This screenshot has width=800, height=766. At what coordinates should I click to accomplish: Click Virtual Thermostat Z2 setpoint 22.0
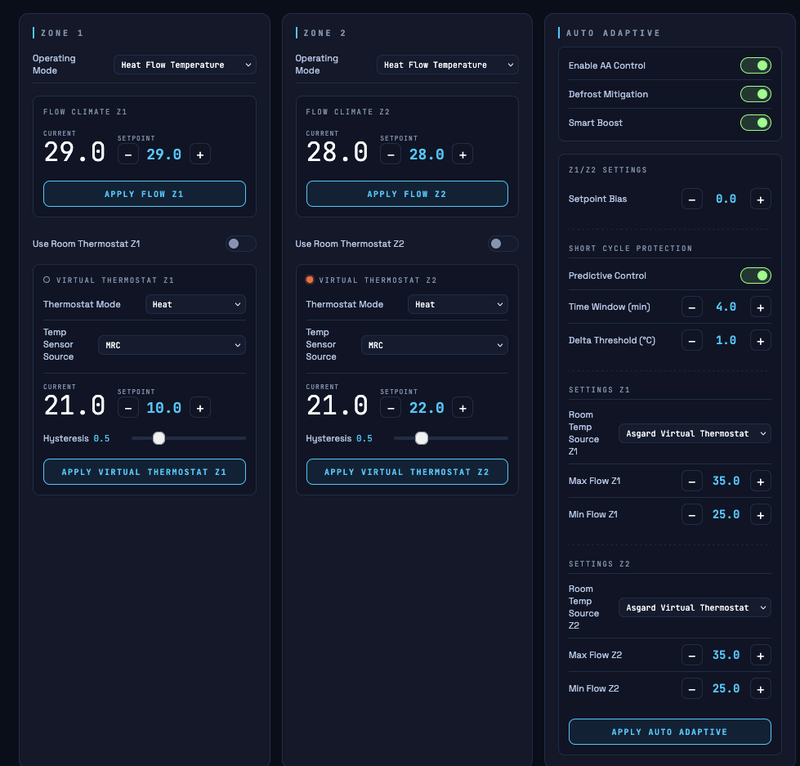pyautogui.click(x=427, y=408)
